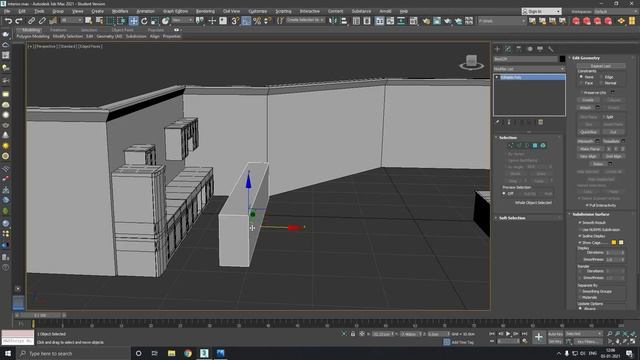
Task: Click the Windows Start button
Action: 7,353
